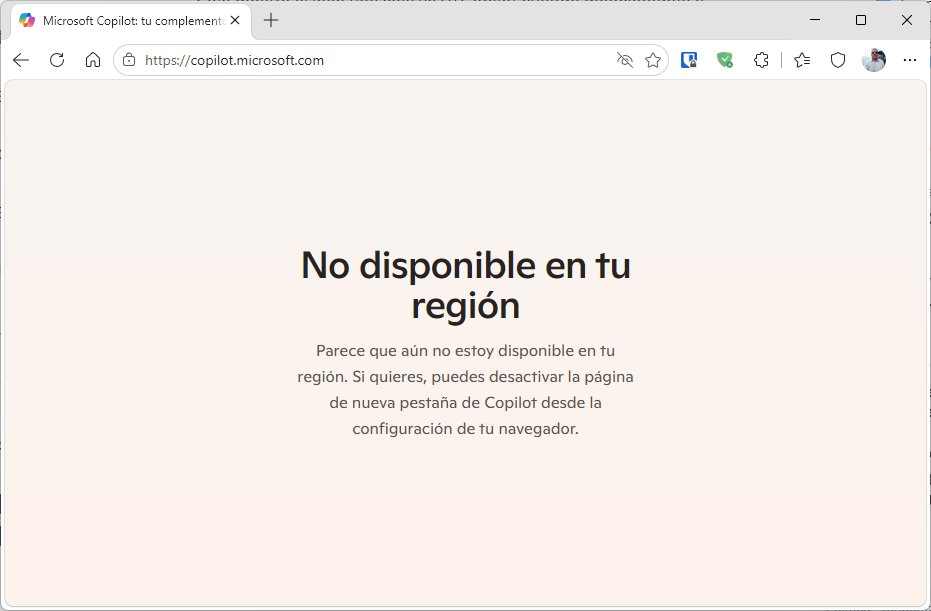Viewport: 931px width, 611px height.
Task: Open the Extensions puzzle menu
Action: pos(761,60)
